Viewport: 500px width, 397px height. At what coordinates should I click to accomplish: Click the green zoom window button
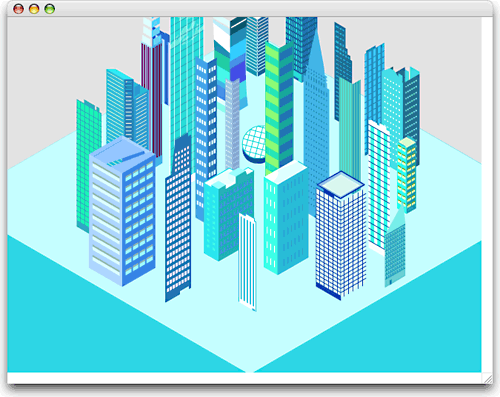click(x=50, y=9)
